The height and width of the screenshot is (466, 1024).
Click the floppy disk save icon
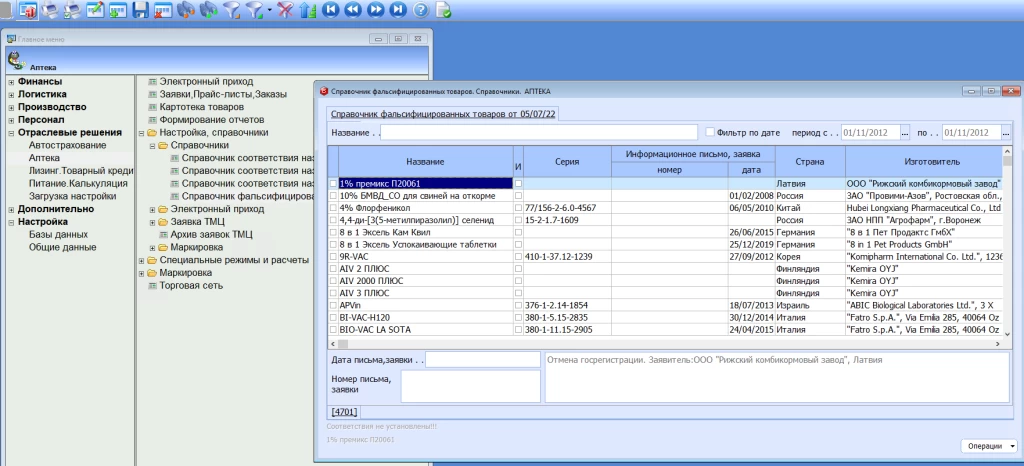[x=140, y=9]
